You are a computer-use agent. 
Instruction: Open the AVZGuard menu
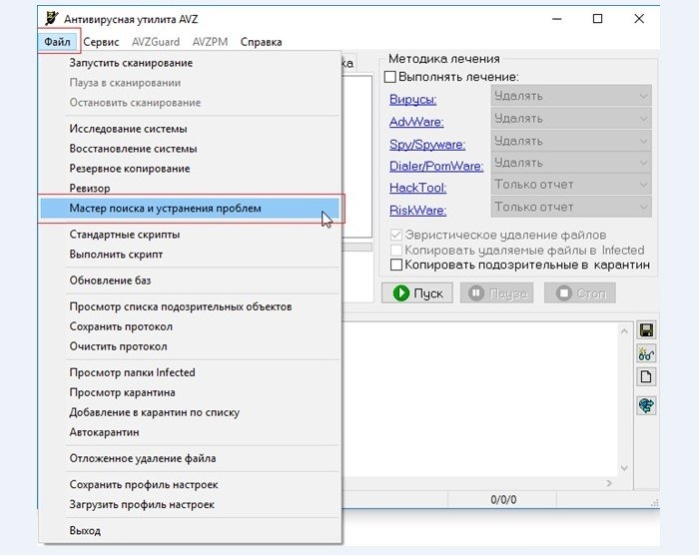[x=156, y=42]
